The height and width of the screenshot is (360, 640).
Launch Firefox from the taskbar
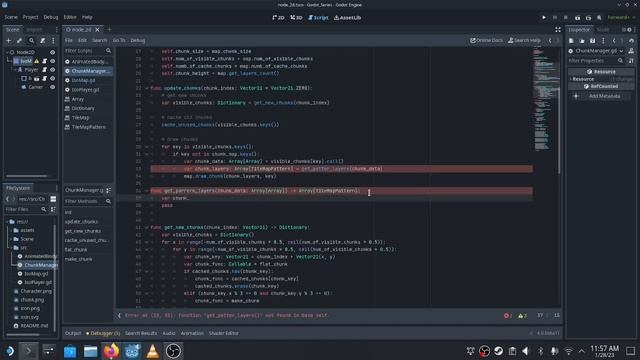111,351
